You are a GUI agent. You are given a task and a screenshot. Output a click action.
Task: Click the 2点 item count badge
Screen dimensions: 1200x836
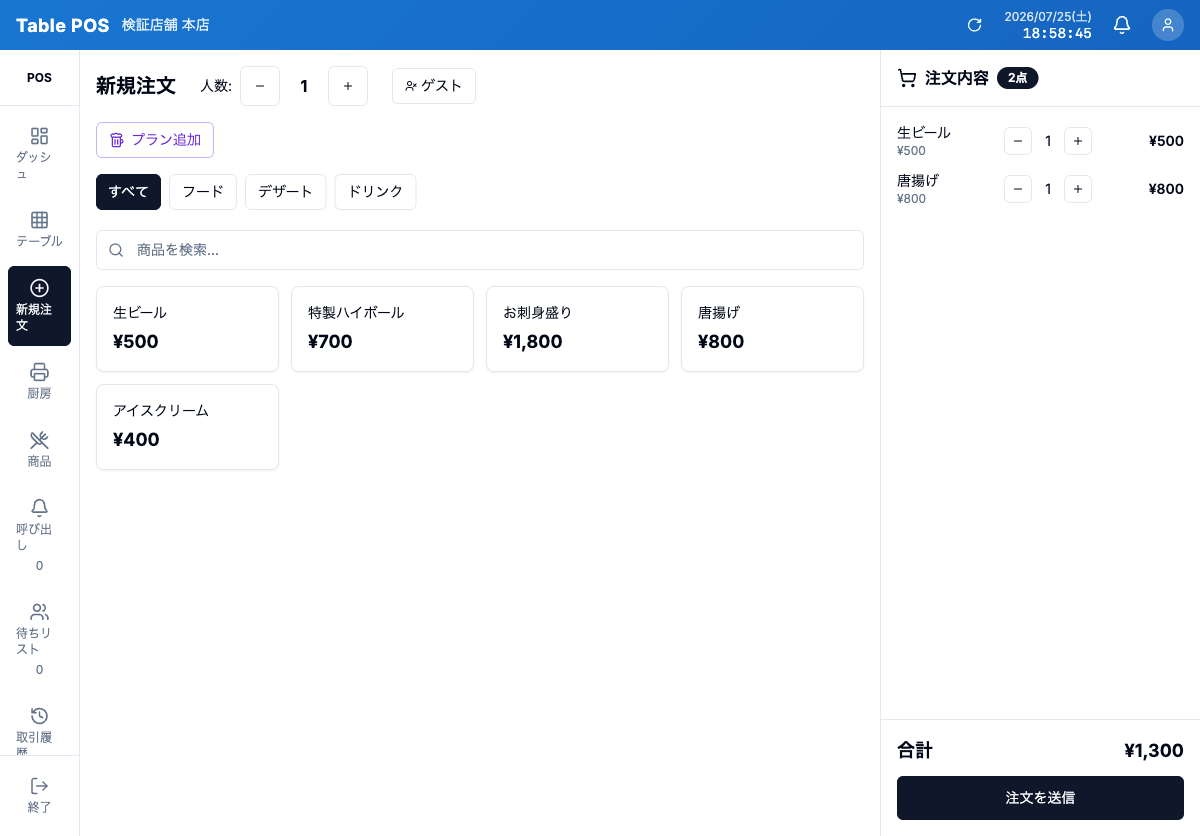1018,78
